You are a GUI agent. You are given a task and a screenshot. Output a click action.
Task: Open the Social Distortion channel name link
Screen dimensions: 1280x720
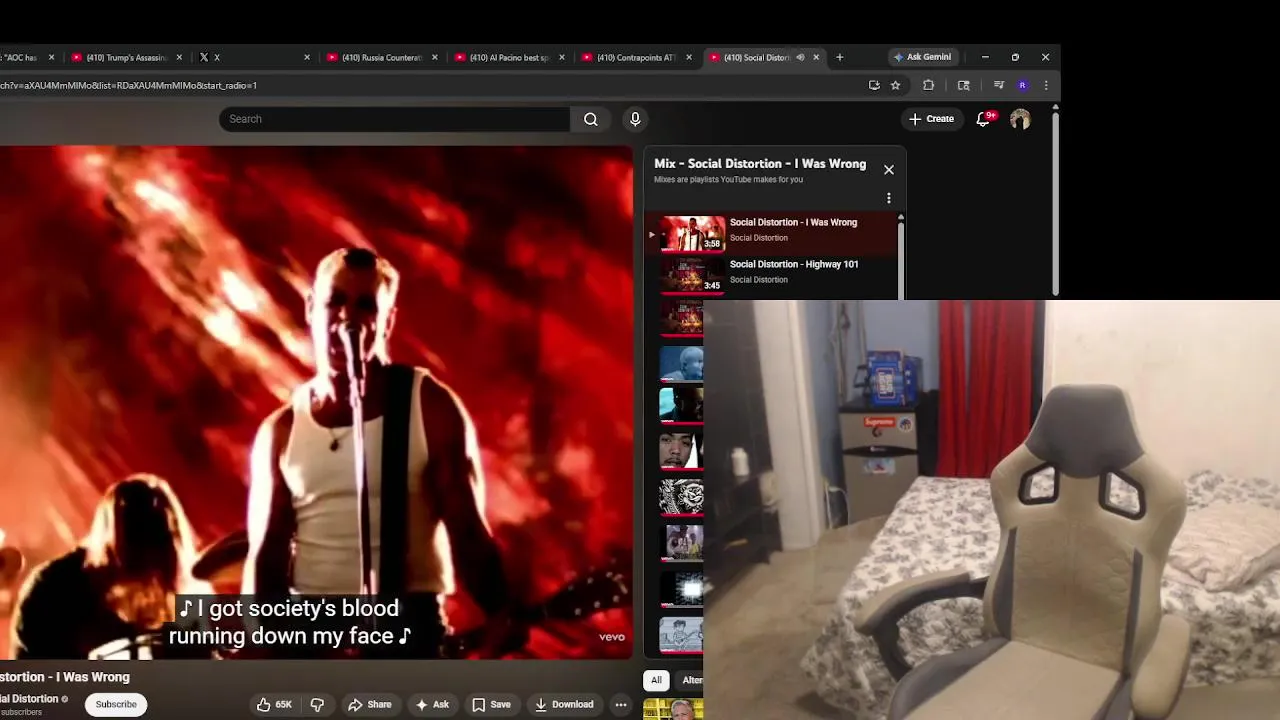point(29,699)
